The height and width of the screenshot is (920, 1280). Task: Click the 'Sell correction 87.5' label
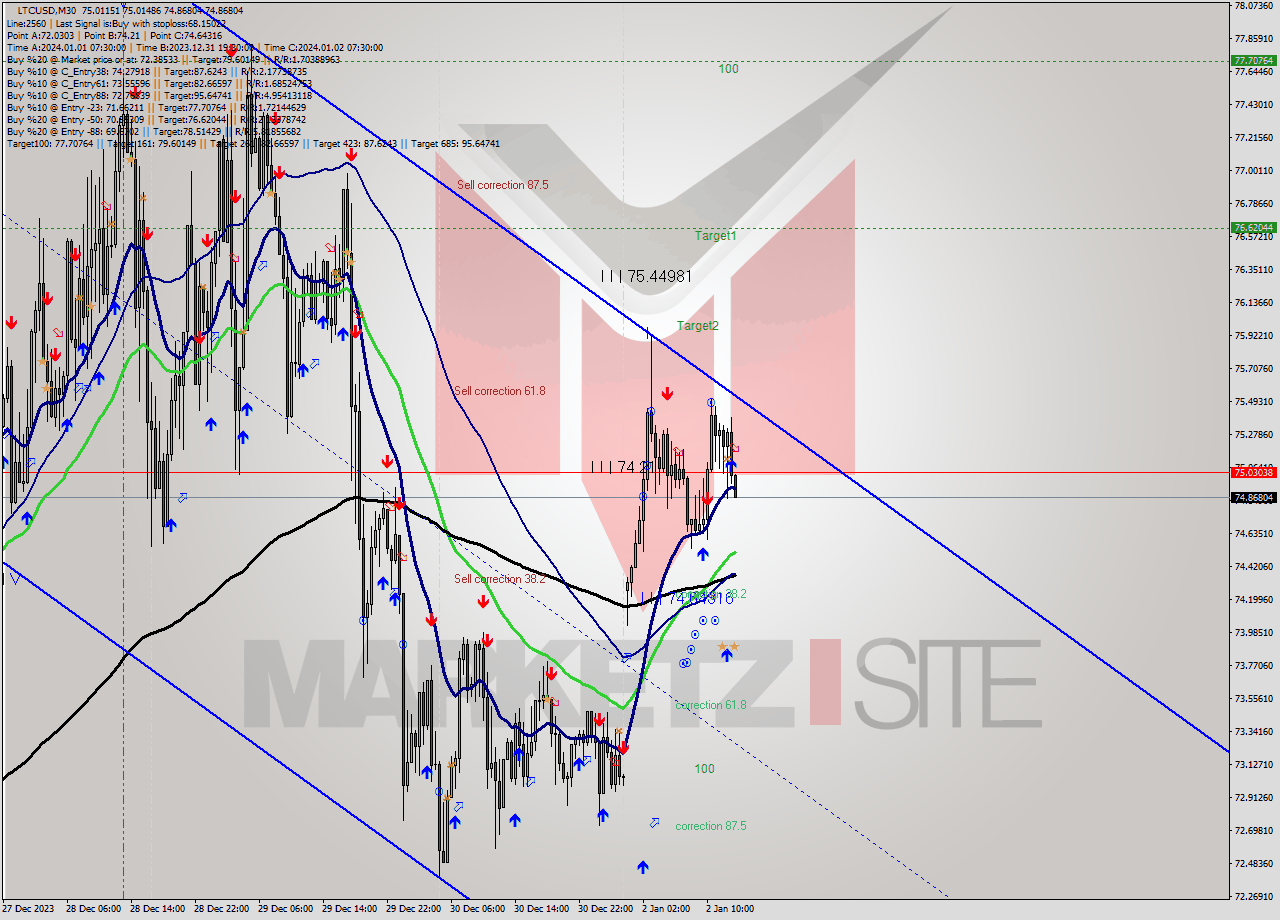tap(502, 185)
